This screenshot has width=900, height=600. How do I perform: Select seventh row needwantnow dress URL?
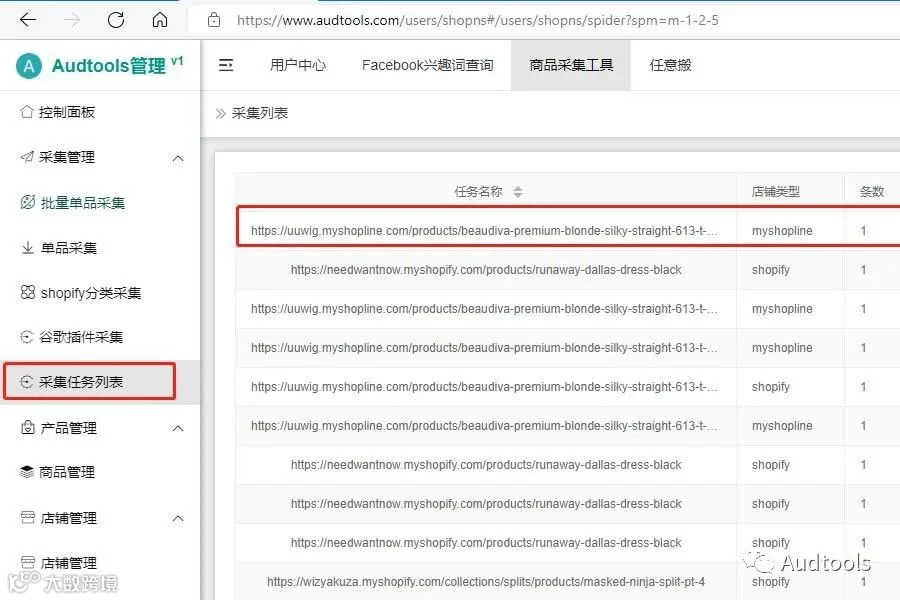pyautogui.click(x=486, y=465)
